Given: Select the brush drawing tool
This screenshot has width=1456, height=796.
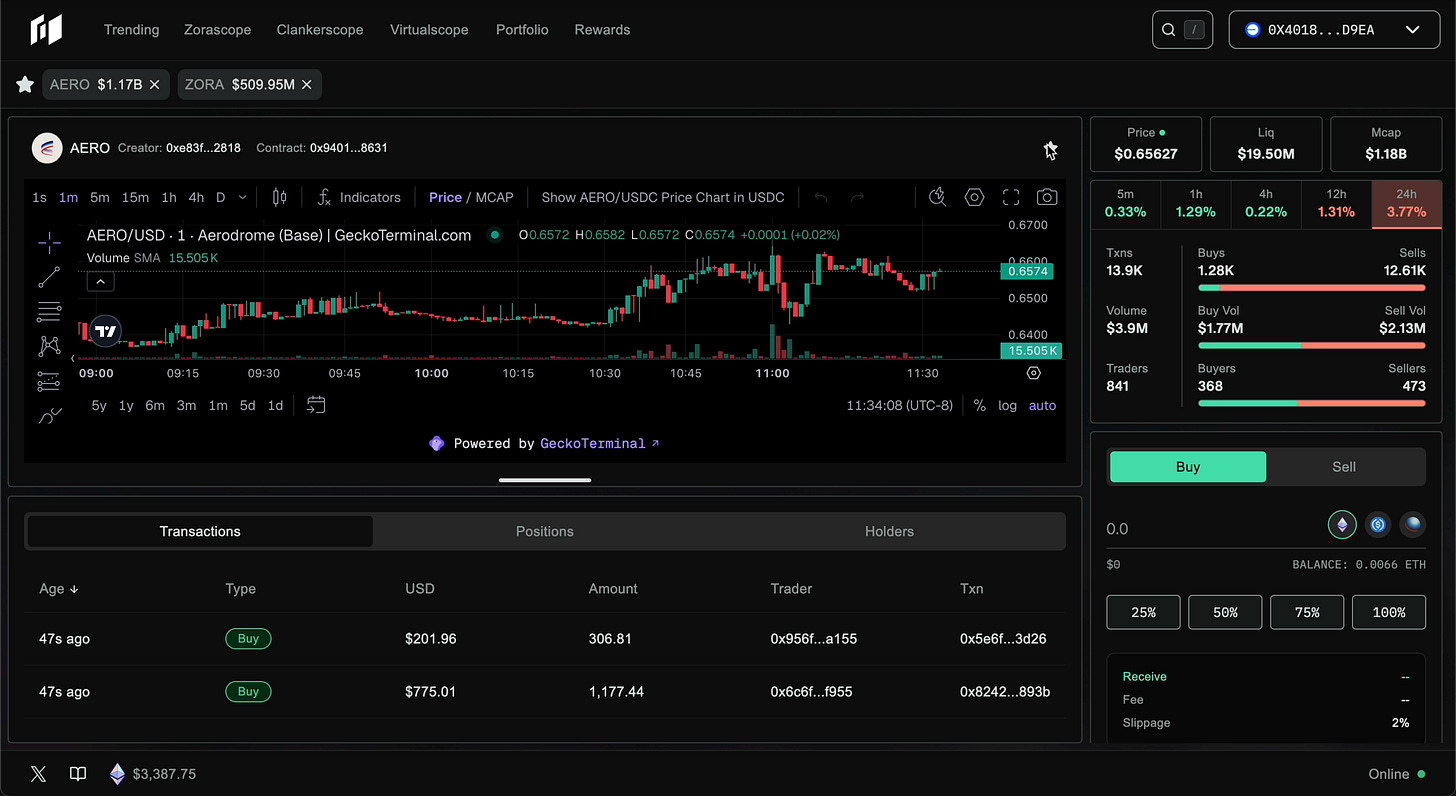Looking at the screenshot, I should tap(49, 416).
